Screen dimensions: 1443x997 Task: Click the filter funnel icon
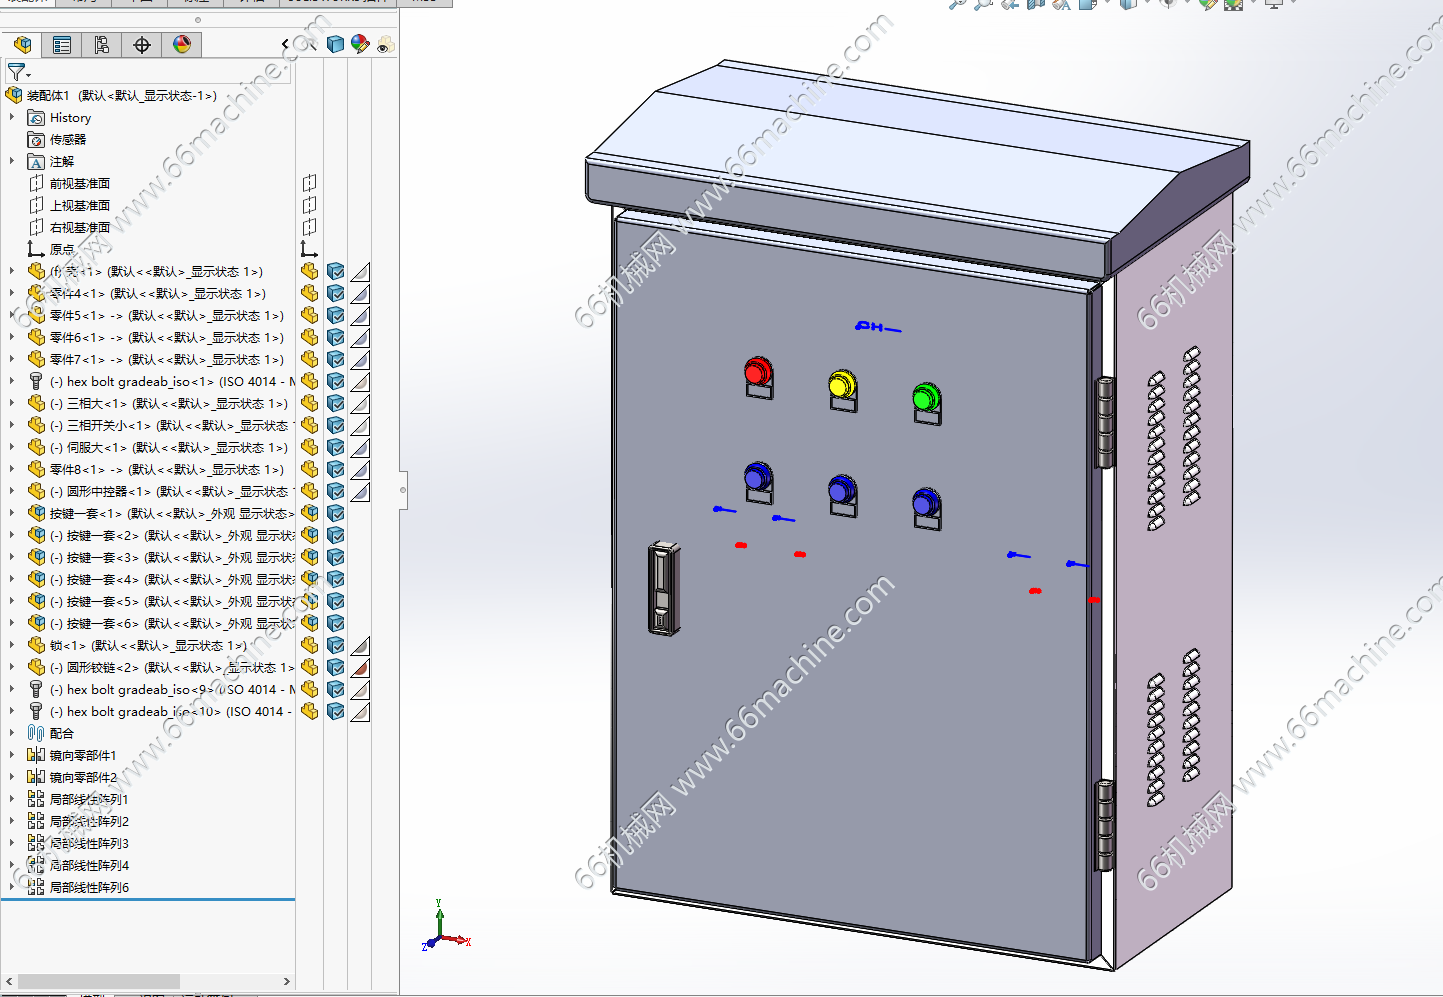(17, 72)
